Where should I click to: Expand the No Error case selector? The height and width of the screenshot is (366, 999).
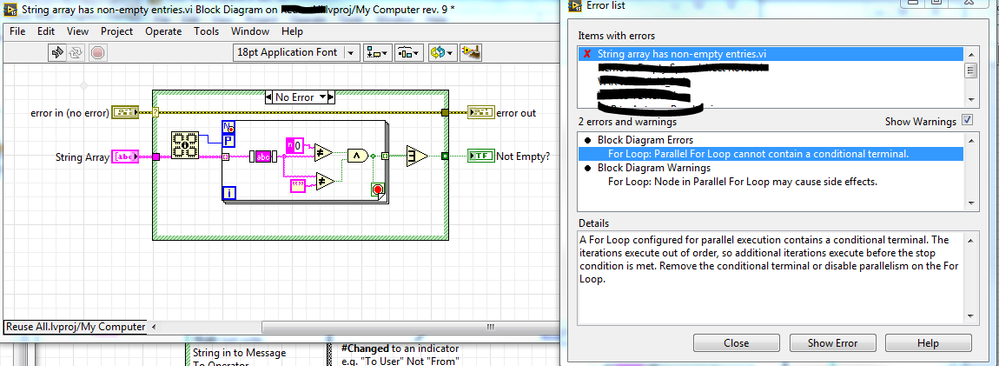[x=322, y=97]
